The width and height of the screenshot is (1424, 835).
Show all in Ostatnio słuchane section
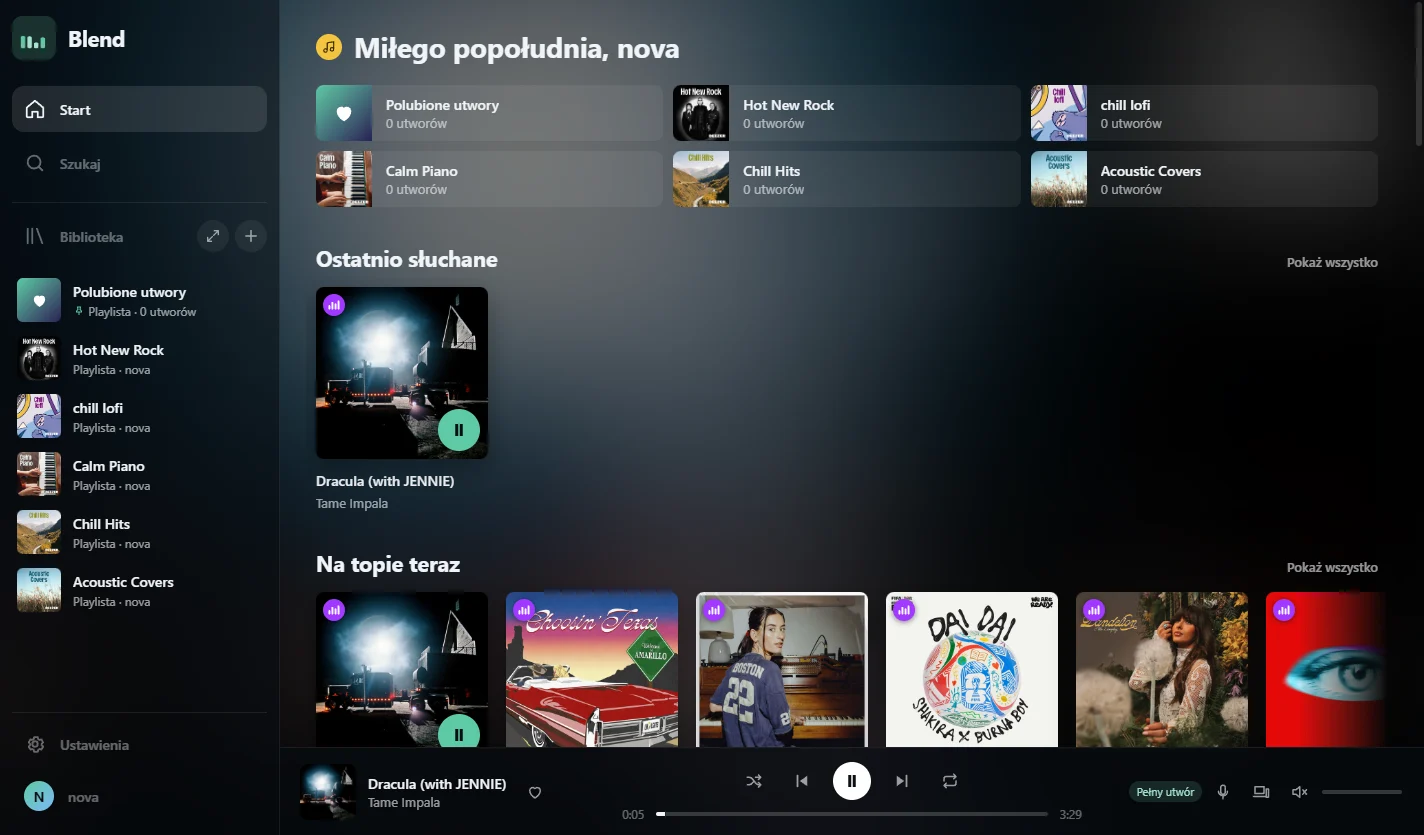[1332, 263]
